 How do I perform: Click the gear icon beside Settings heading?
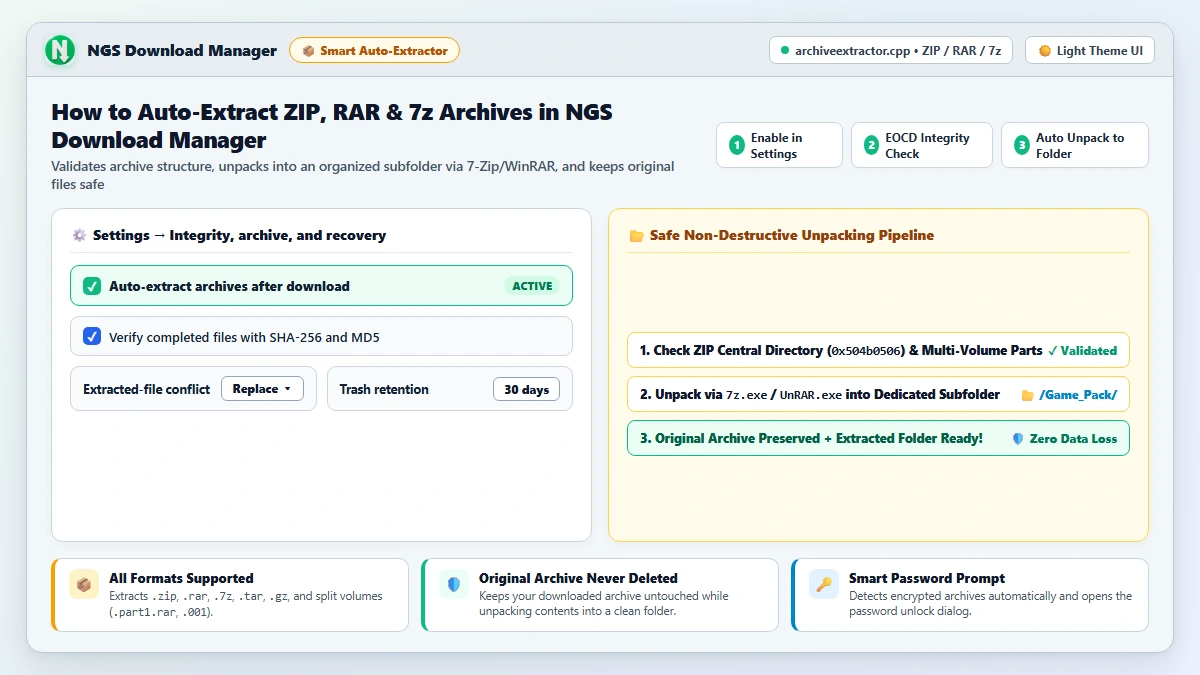pos(79,235)
